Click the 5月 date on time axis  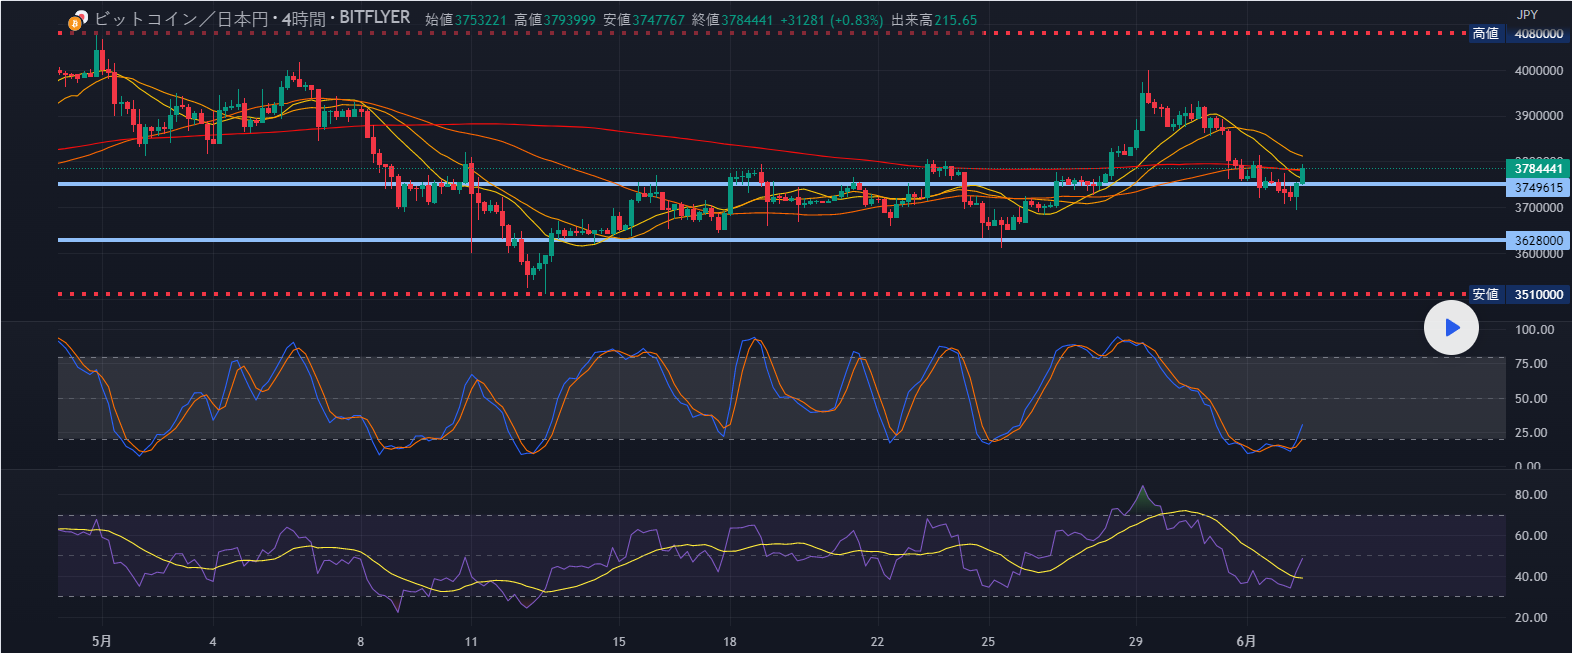[101, 641]
